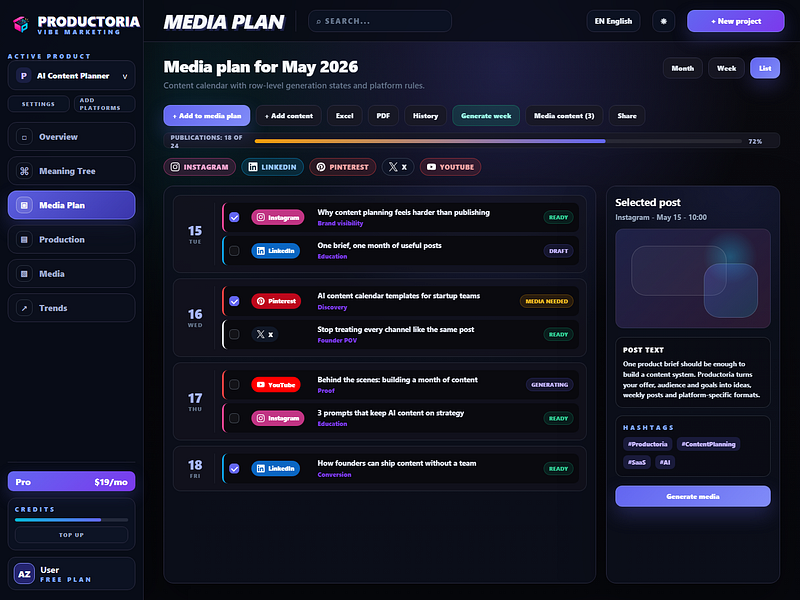Switch to the Month view tab

coord(683,68)
